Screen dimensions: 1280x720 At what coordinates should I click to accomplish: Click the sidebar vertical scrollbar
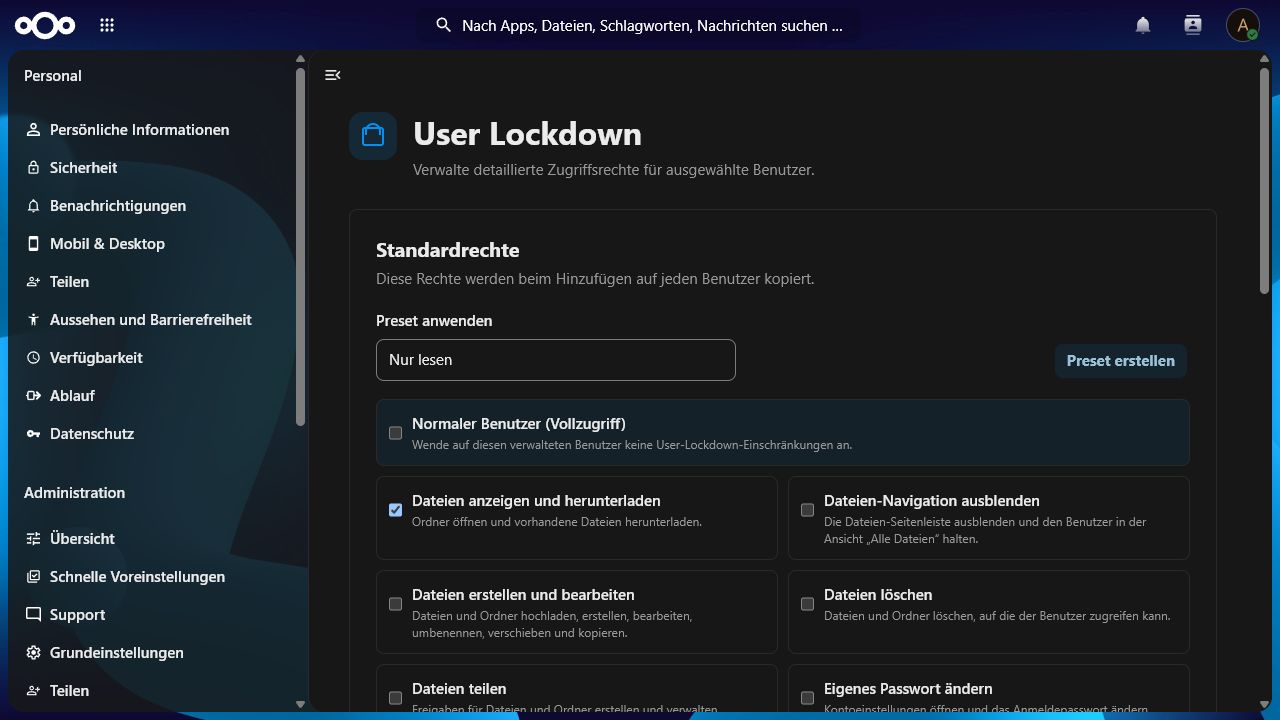pos(300,247)
